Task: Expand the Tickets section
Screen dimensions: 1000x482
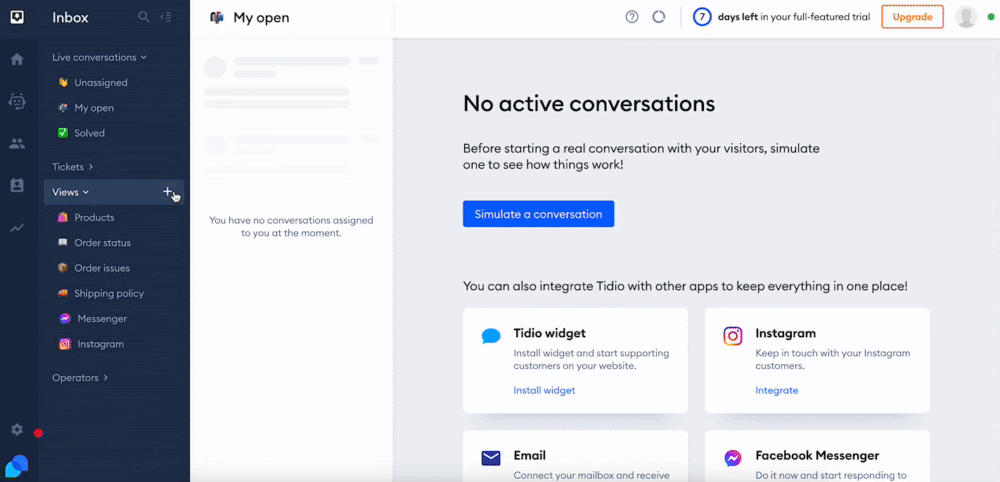Action: click(x=73, y=166)
